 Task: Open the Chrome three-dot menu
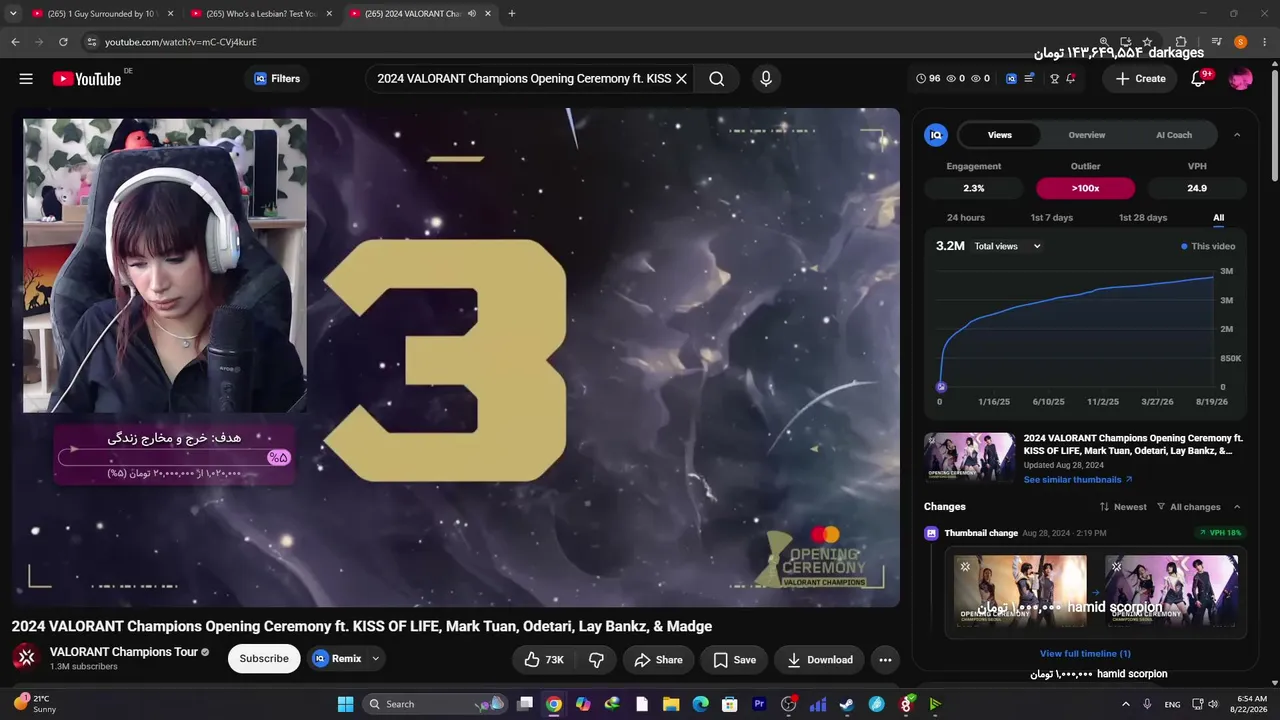pos(1264,42)
